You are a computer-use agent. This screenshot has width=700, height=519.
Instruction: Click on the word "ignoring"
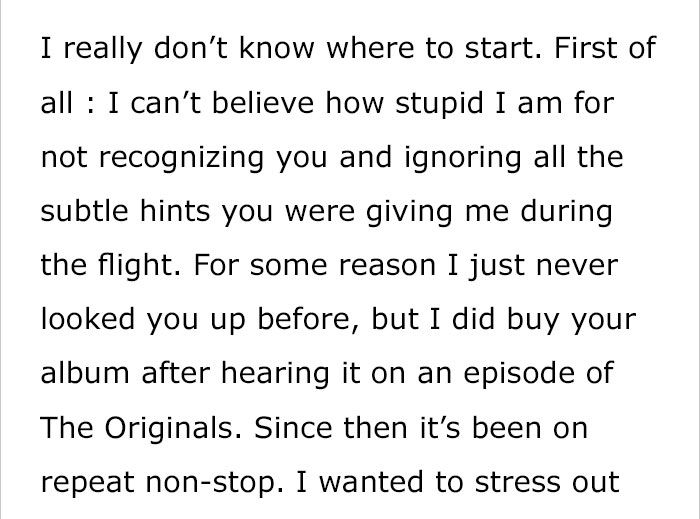(462, 158)
